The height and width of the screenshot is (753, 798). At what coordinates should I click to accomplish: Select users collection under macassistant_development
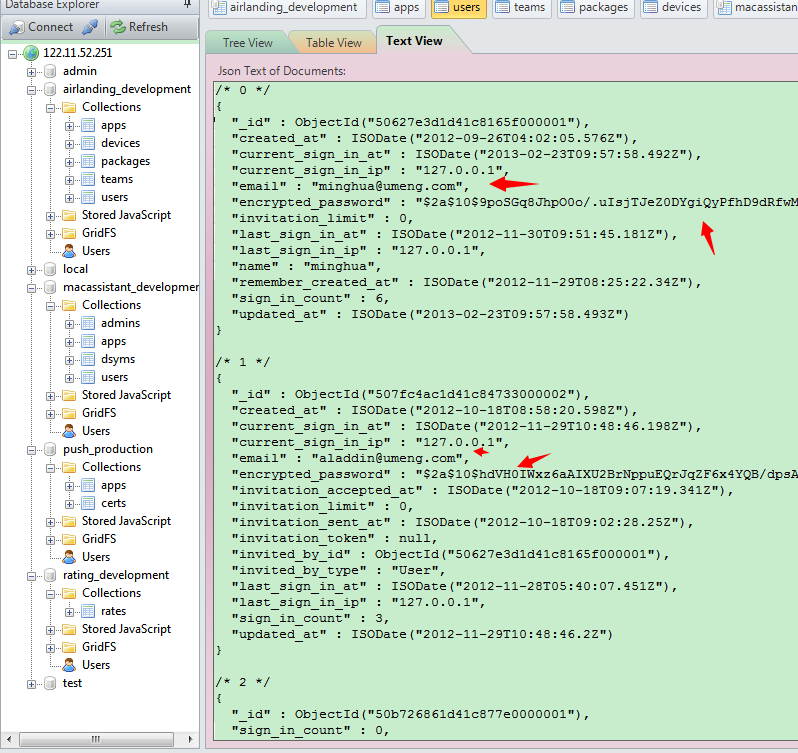115,377
